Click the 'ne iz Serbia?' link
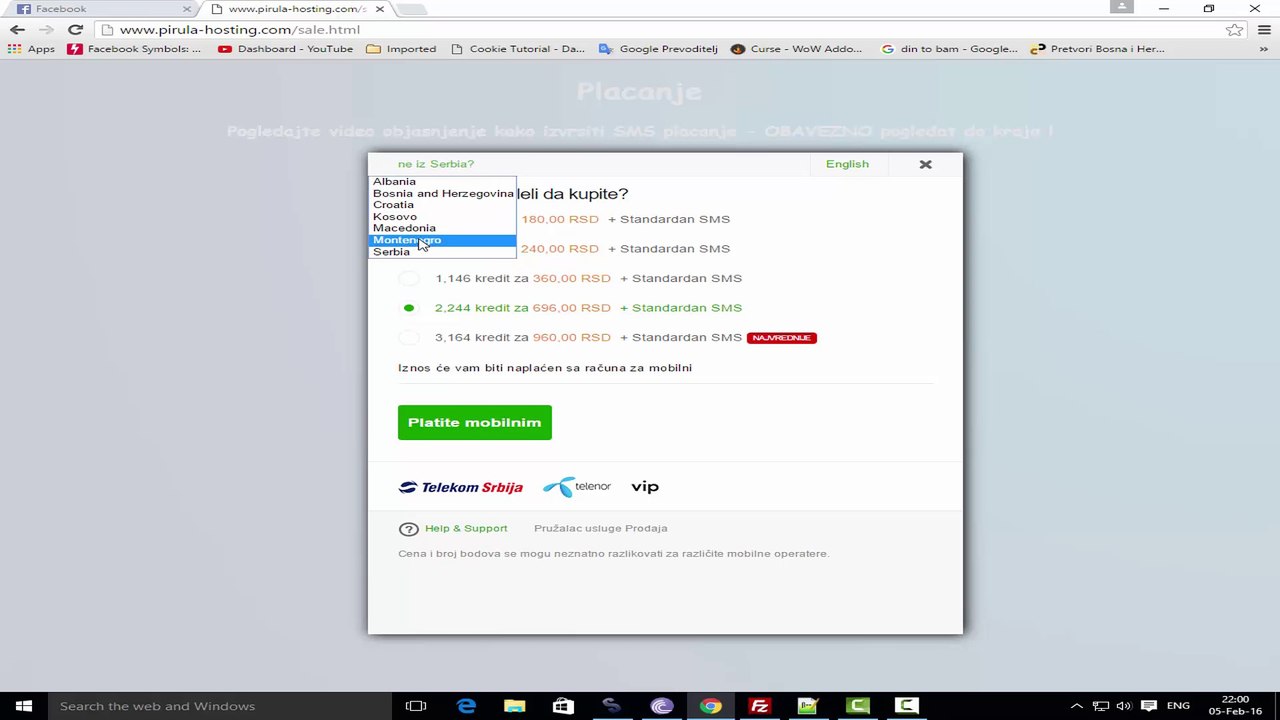Viewport: 1280px width, 720px height. click(436, 164)
